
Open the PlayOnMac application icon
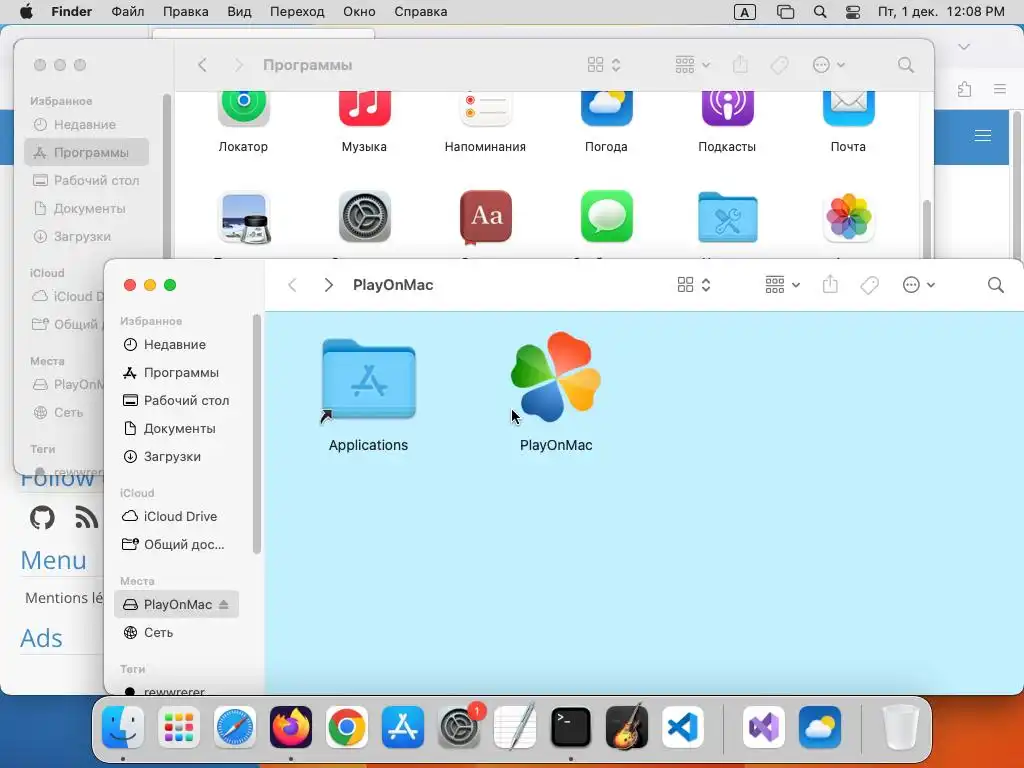point(556,377)
